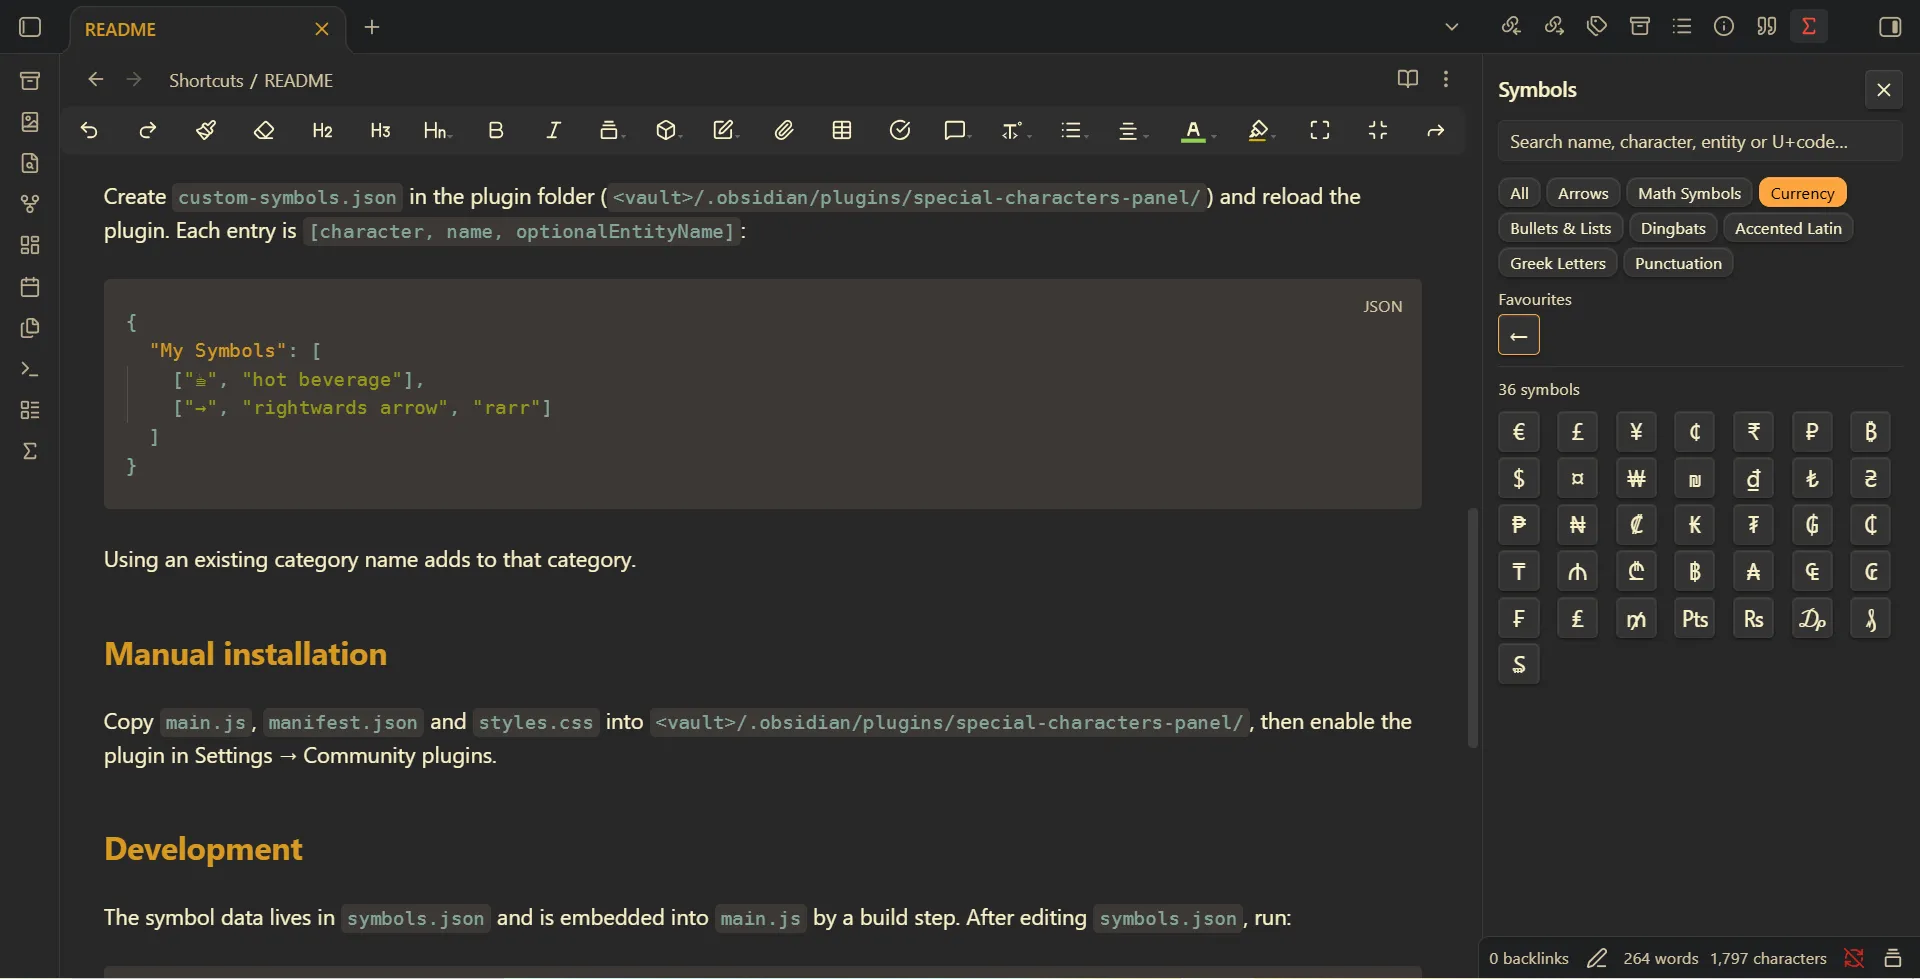Open graph view icon in left ribbon
The height and width of the screenshot is (979, 1920).
[30, 204]
